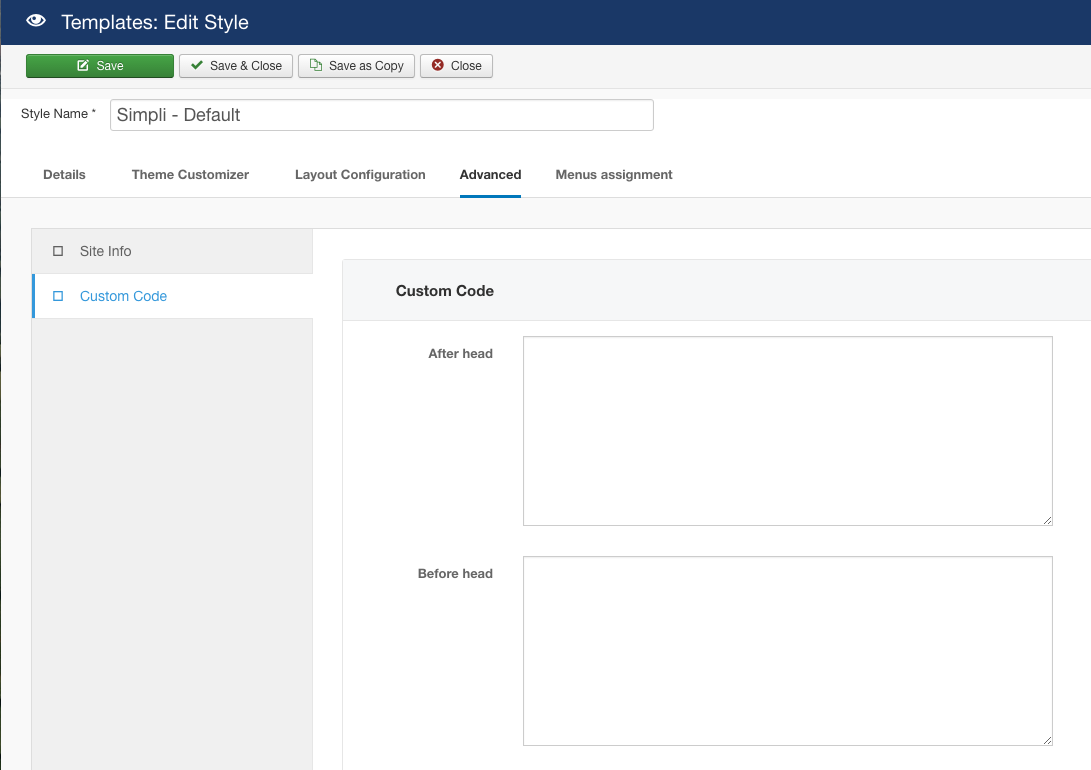Screen dimensions: 1091x770
Task: Click the copy icon on Save as Copy
Action: 316,66
